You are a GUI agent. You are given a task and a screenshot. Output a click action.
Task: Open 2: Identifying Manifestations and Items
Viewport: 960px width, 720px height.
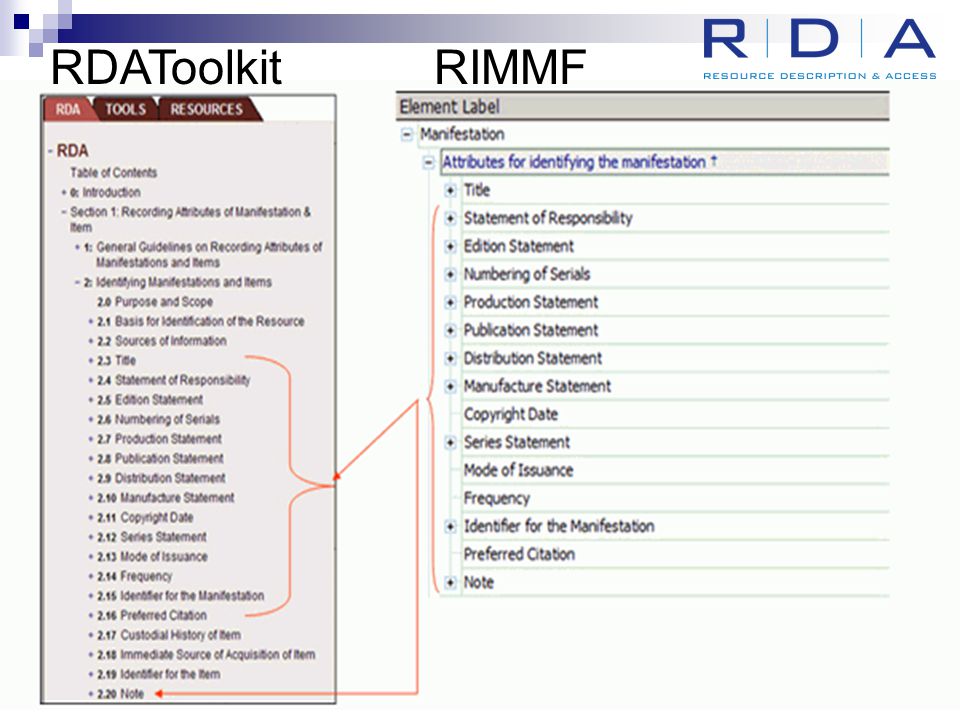[x=178, y=282]
